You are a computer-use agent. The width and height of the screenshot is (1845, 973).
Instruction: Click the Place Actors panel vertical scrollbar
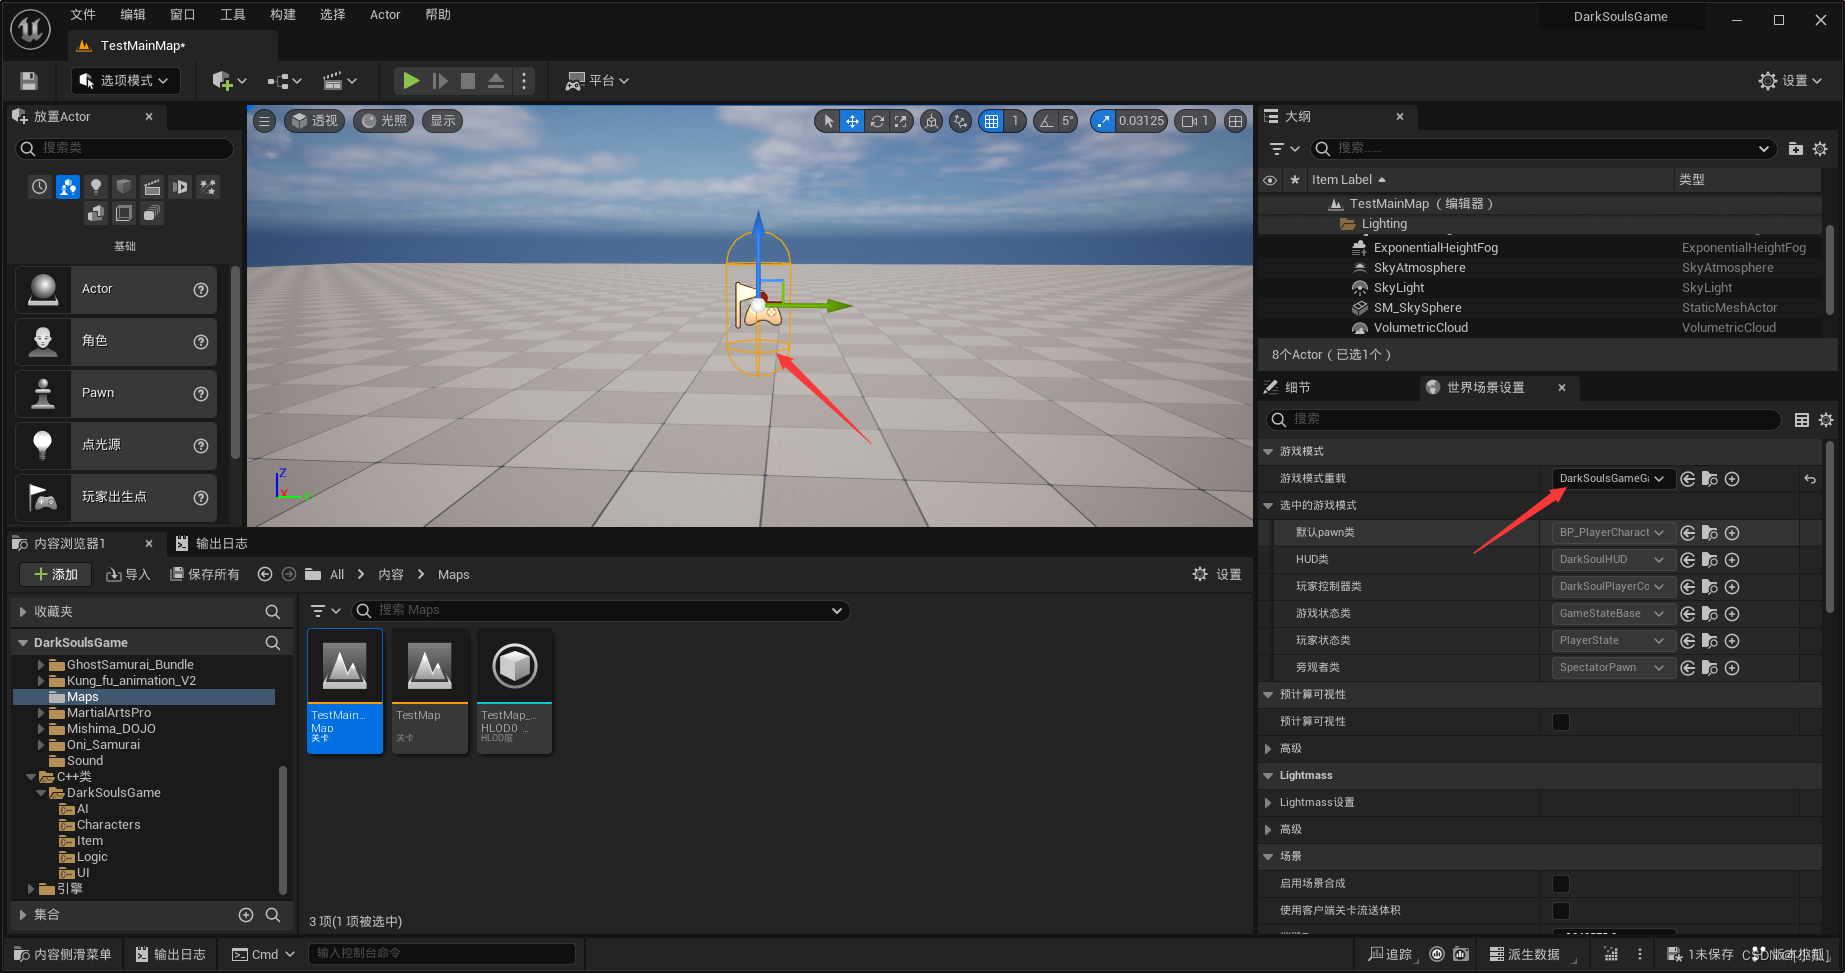(235, 362)
